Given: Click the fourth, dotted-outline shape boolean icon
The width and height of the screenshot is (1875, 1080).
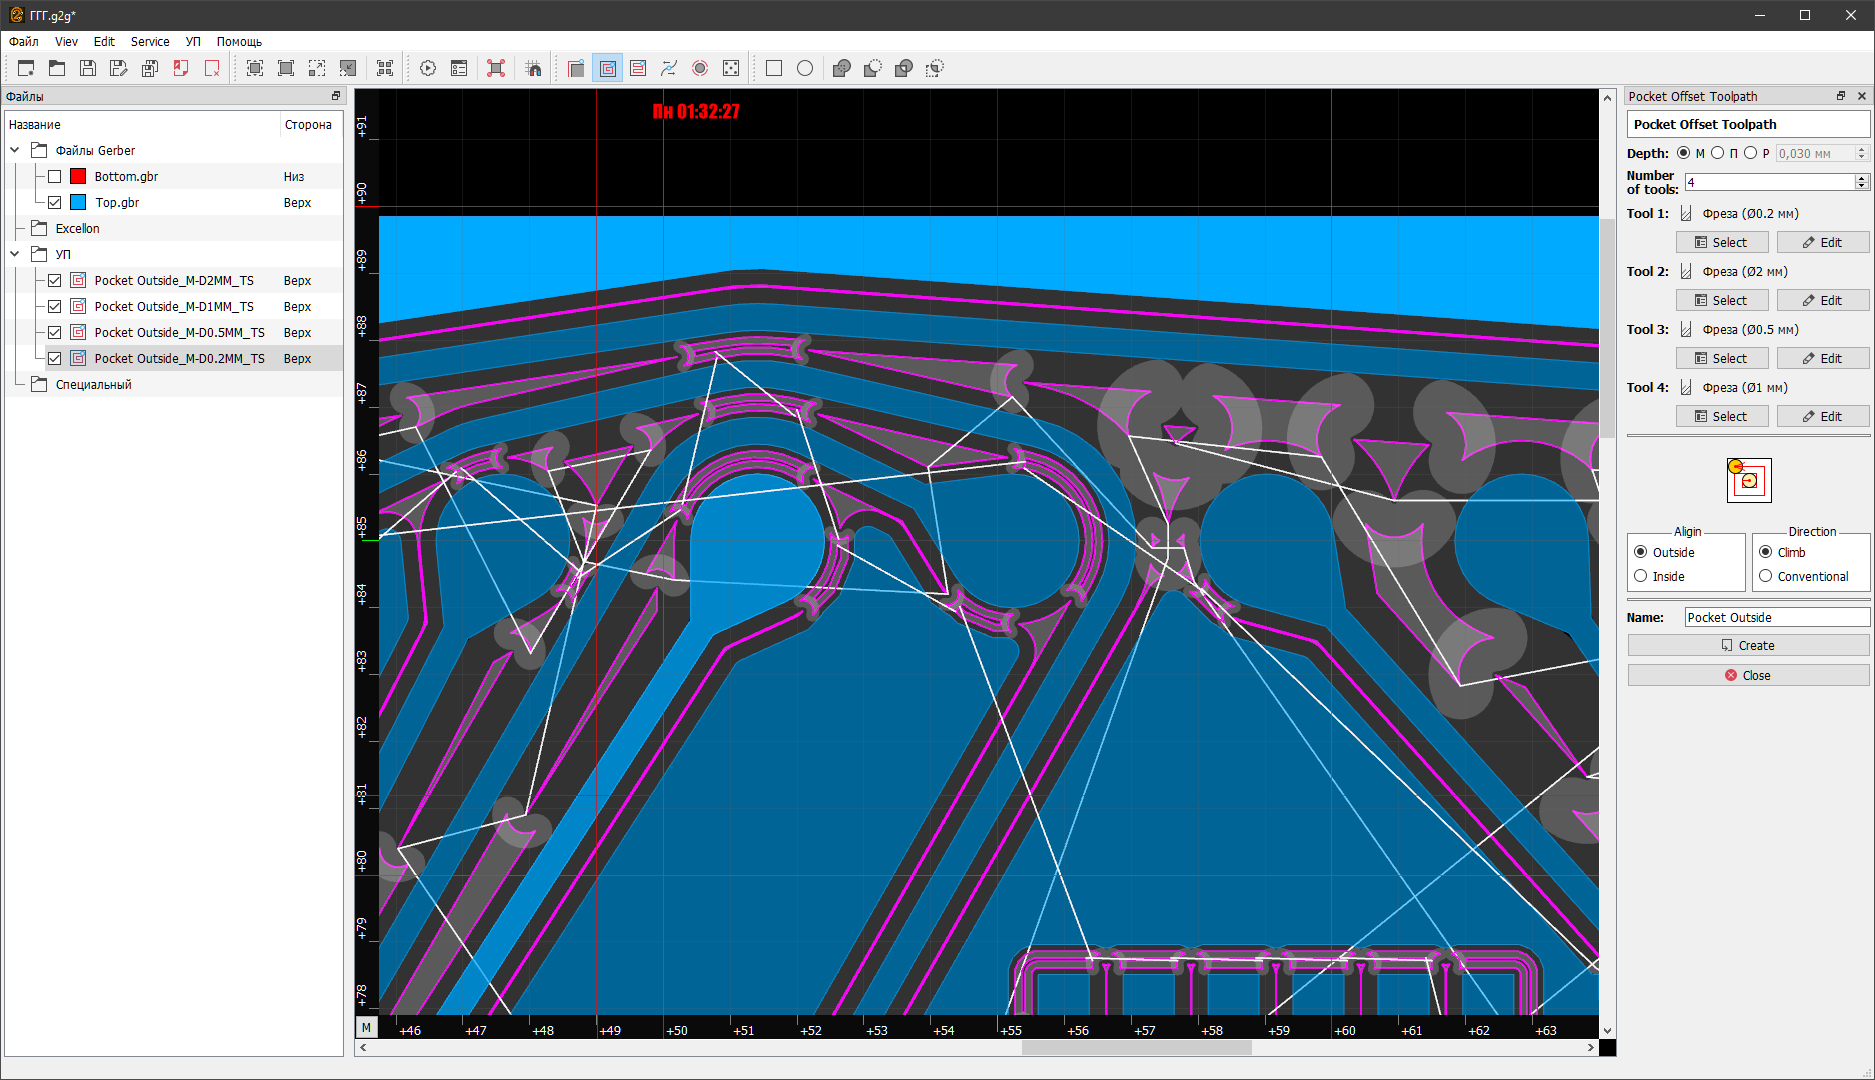Looking at the screenshot, I should coord(935,68).
